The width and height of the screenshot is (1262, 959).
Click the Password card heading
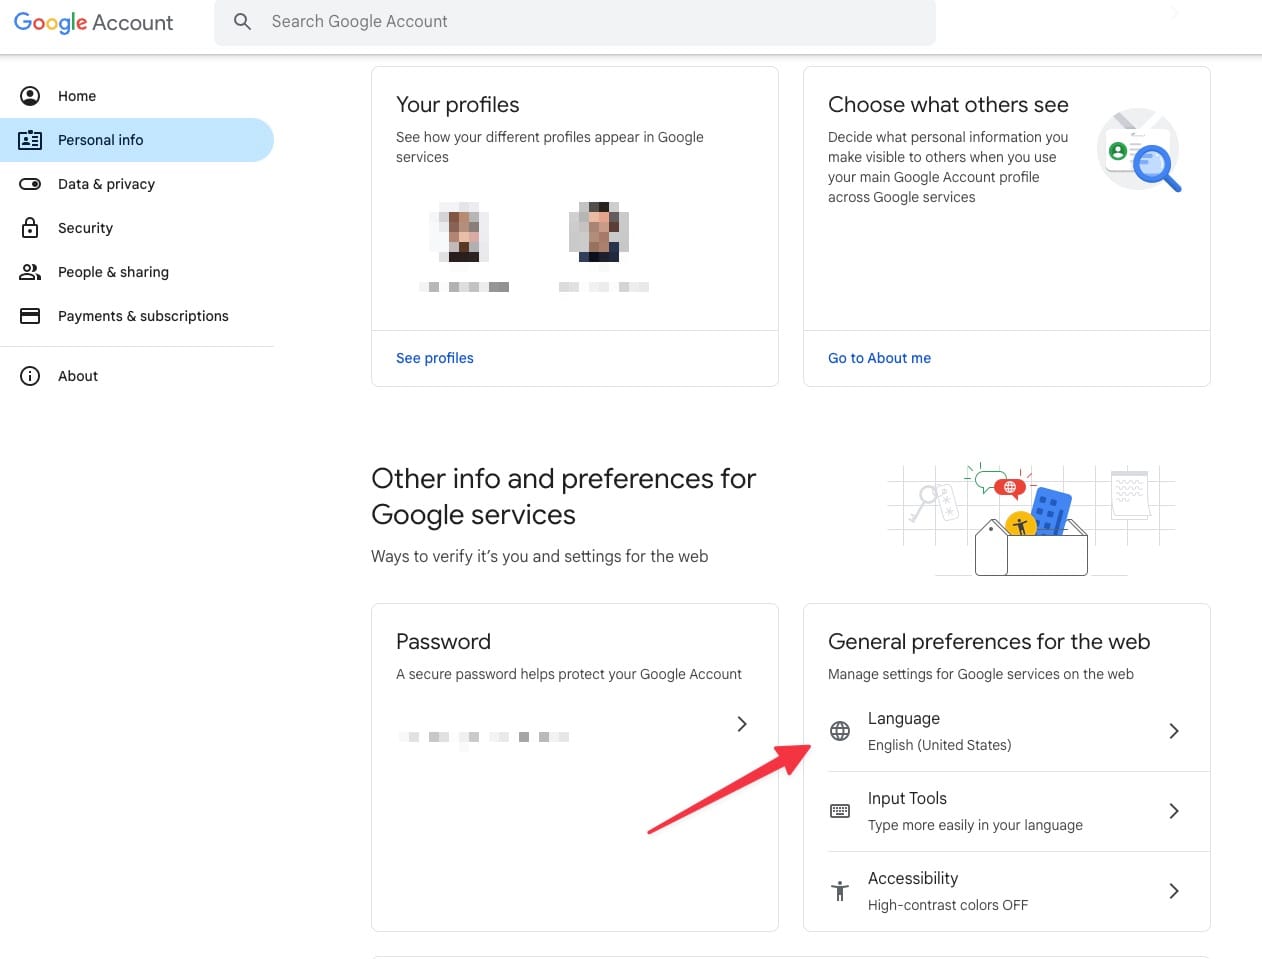click(444, 642)
